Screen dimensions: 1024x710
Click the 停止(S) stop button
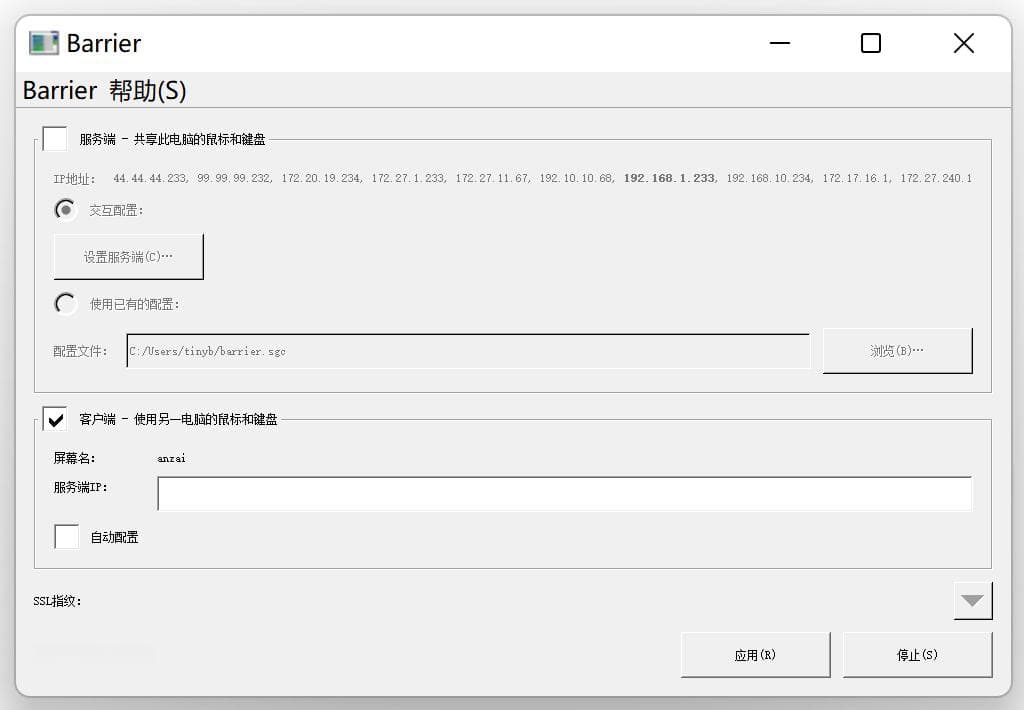tap(918, 654)
